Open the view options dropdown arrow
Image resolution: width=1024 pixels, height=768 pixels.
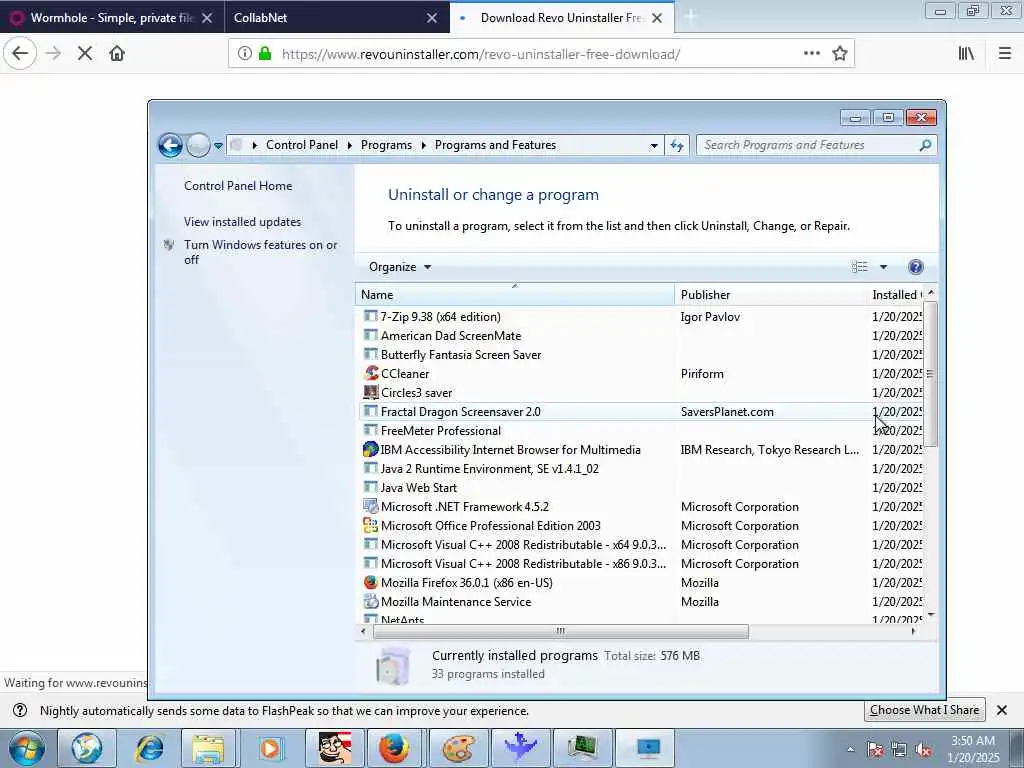tap(883, 266)
